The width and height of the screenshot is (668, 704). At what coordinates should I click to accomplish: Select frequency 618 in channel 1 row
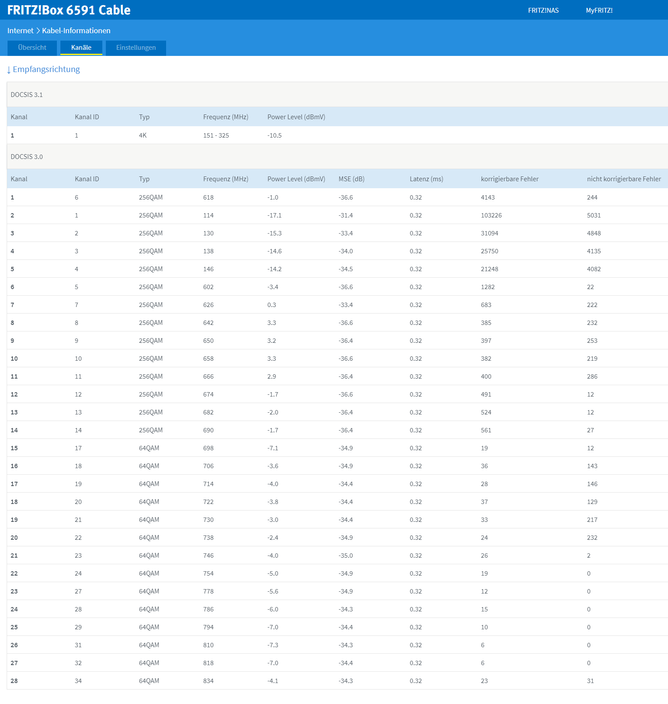tap(208, 197)
